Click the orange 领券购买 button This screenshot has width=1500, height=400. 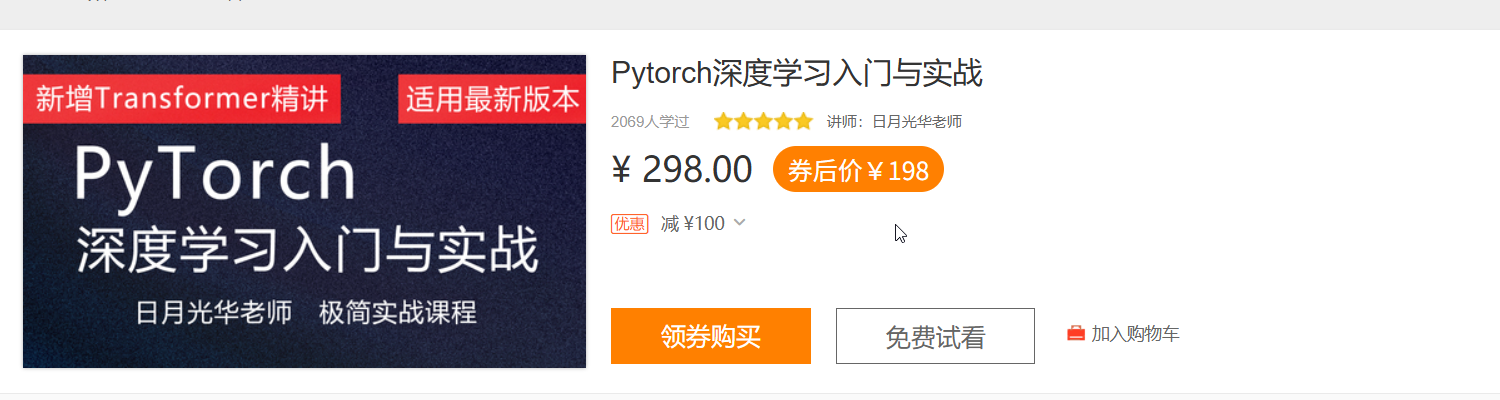click(711, 336)
